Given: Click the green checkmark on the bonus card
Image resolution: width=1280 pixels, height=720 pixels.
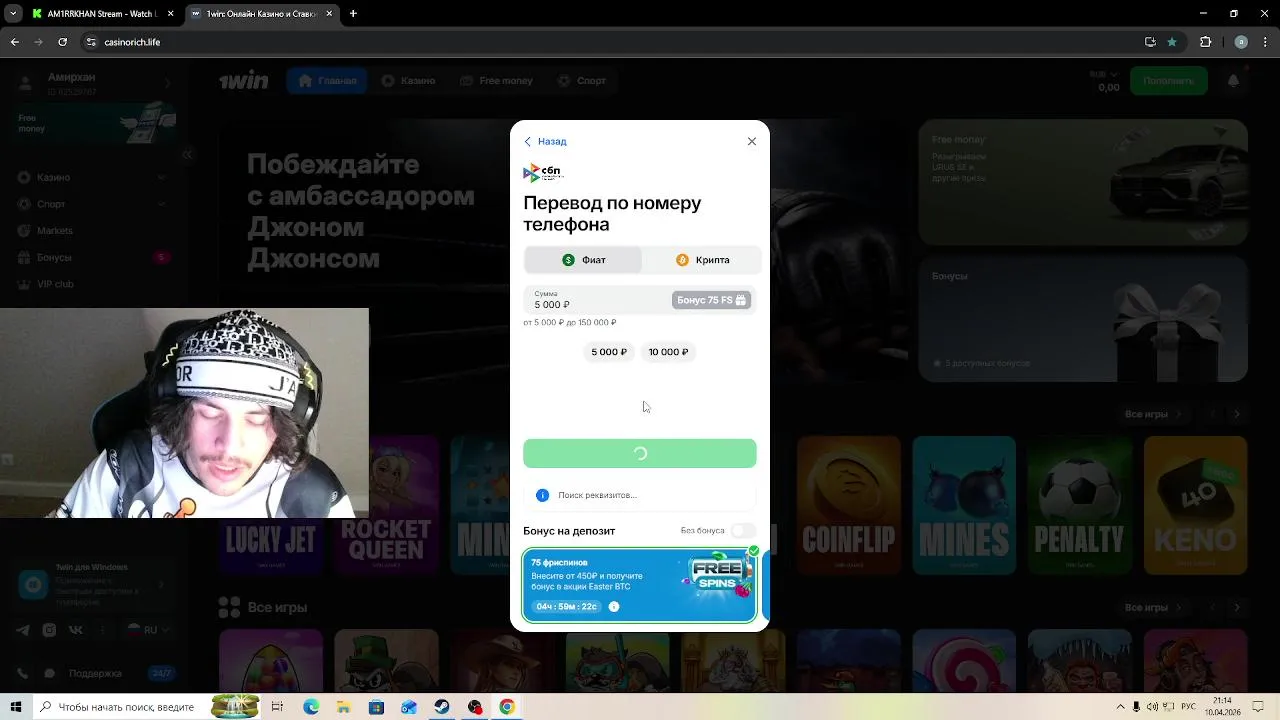Looking at the screenshot, I should point(753,550).
